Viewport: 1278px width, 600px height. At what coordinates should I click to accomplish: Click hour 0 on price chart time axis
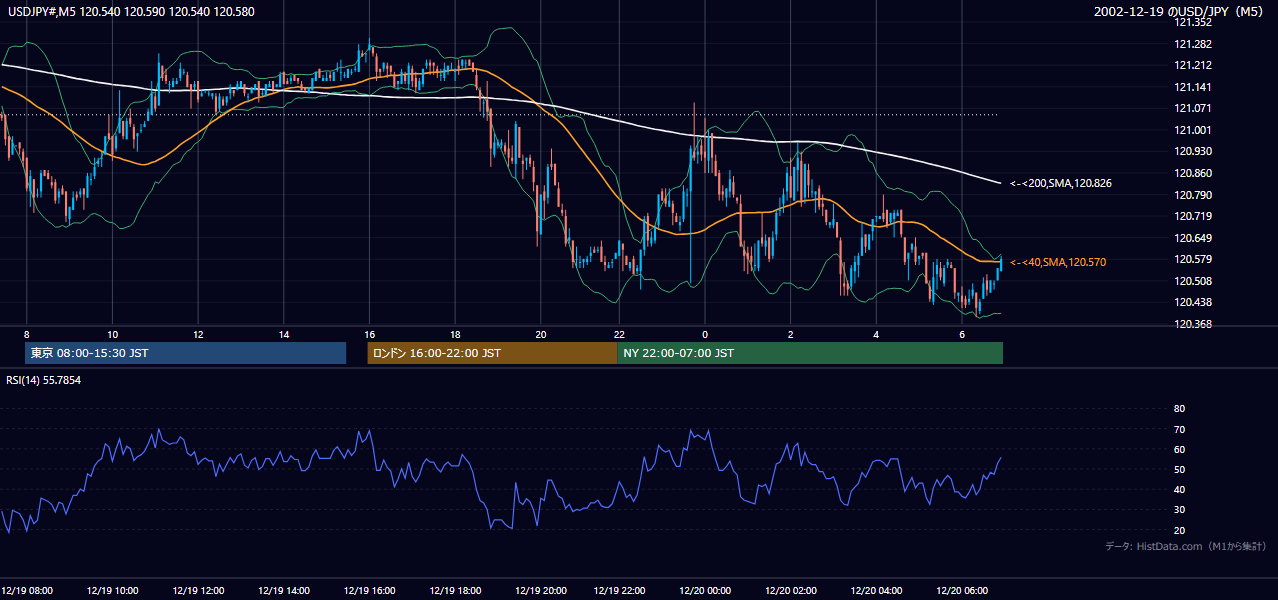tap(705, 334)
